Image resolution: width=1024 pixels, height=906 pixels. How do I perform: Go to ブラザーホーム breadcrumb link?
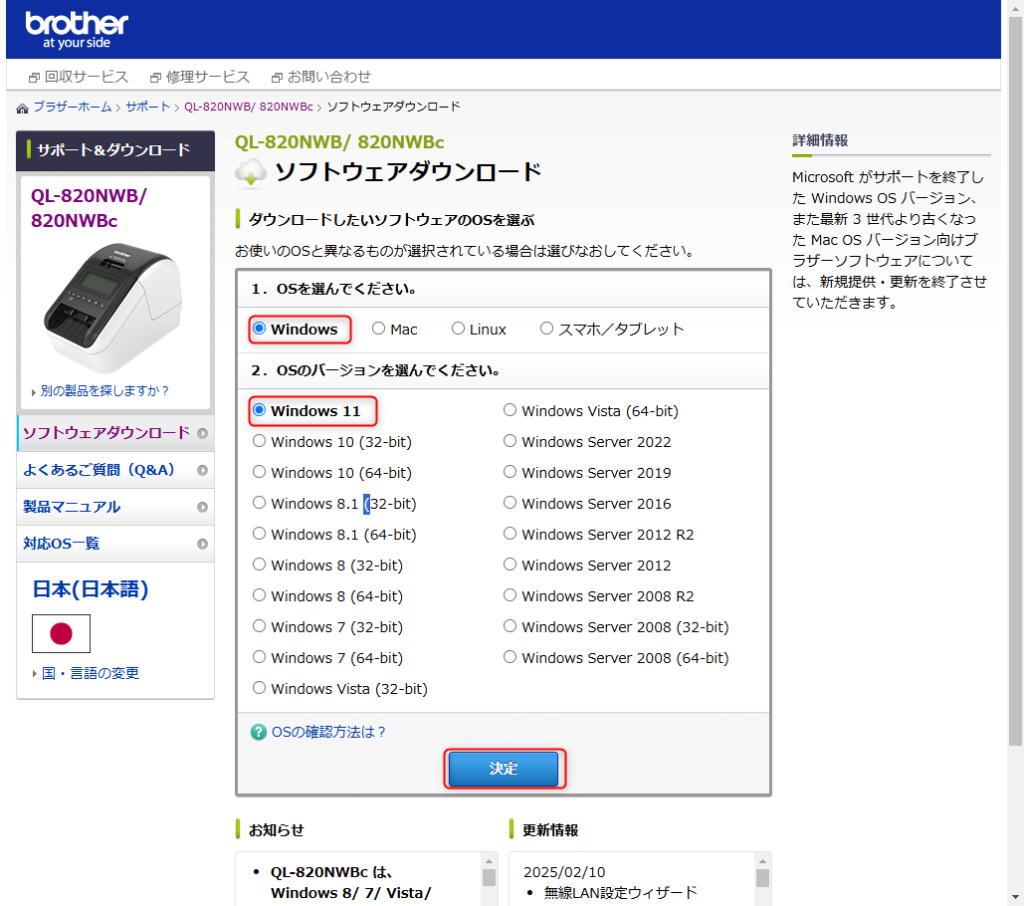(72, 107)
